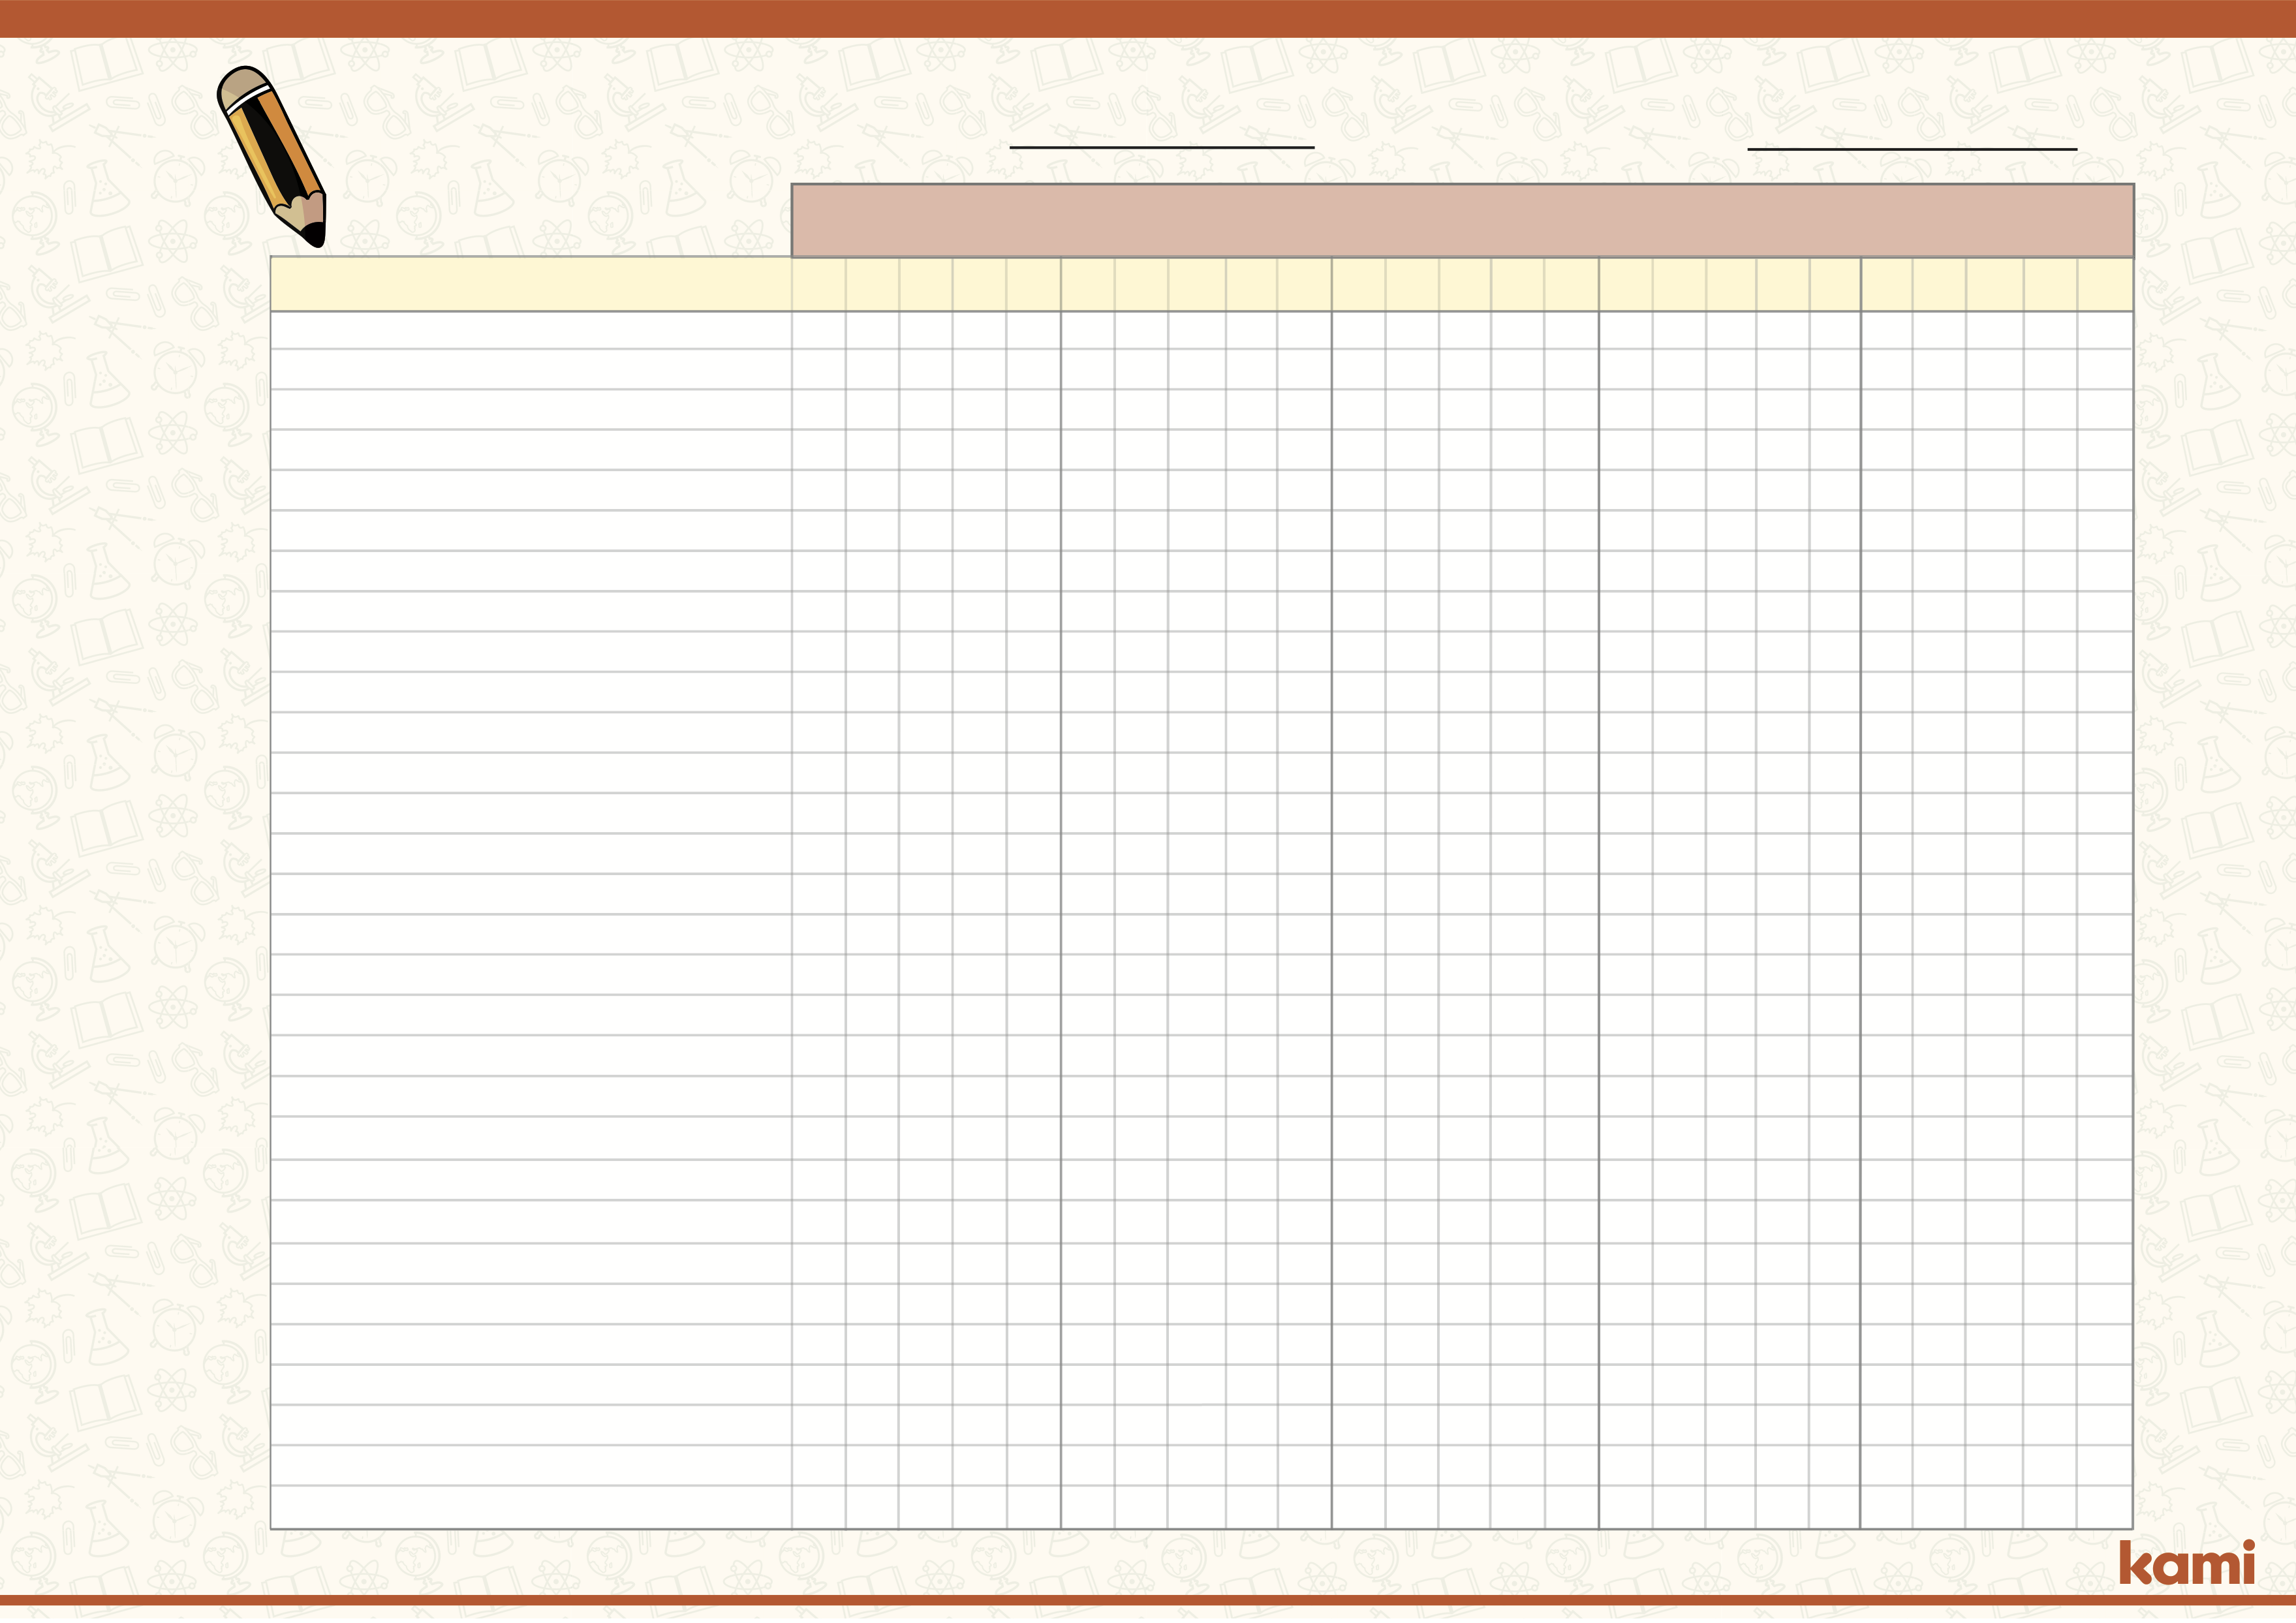
Task: Click the orange bar at page top
Action: point(1148,18)
